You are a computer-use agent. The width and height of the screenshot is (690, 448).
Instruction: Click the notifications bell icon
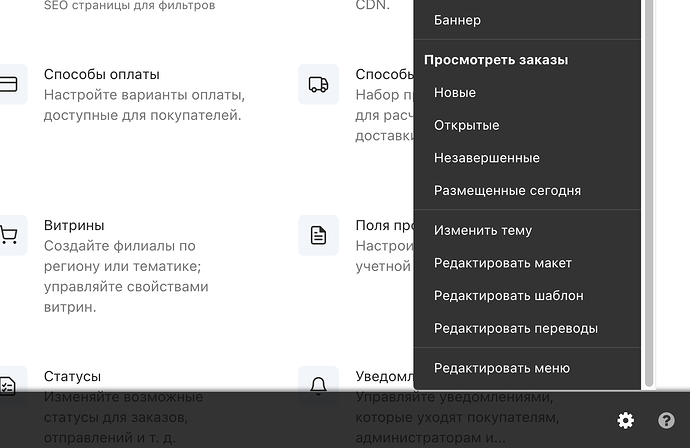tap(318, 386)
